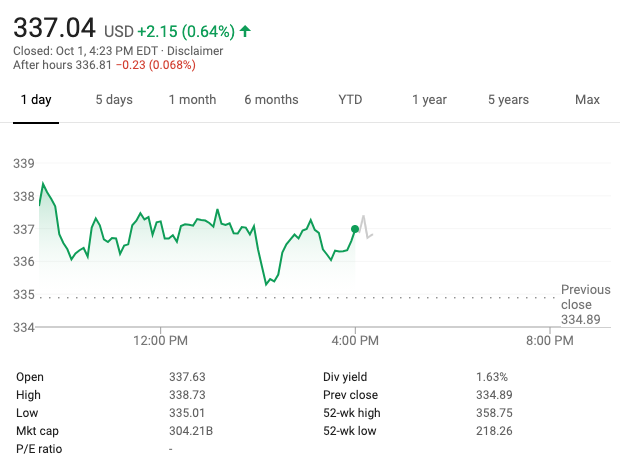Click the gray after-hours line segment
This screenshot has height=466, width=620.
(x=365, y=226)
